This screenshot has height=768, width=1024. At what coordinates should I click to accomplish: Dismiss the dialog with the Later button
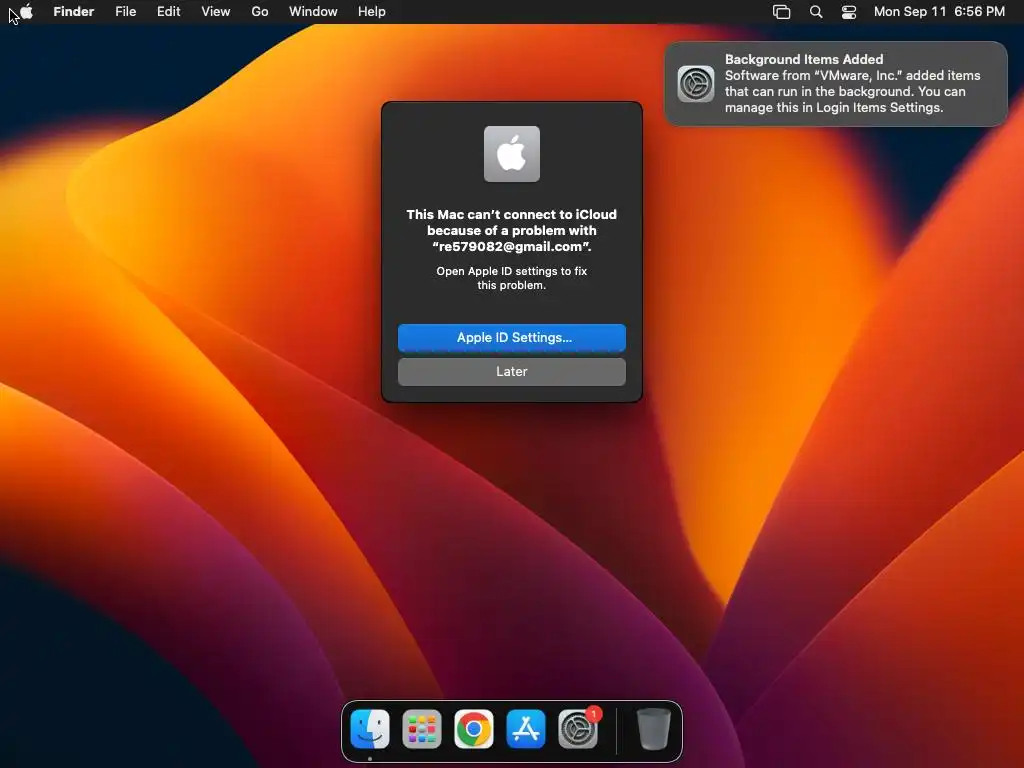(x=512, y=372)
